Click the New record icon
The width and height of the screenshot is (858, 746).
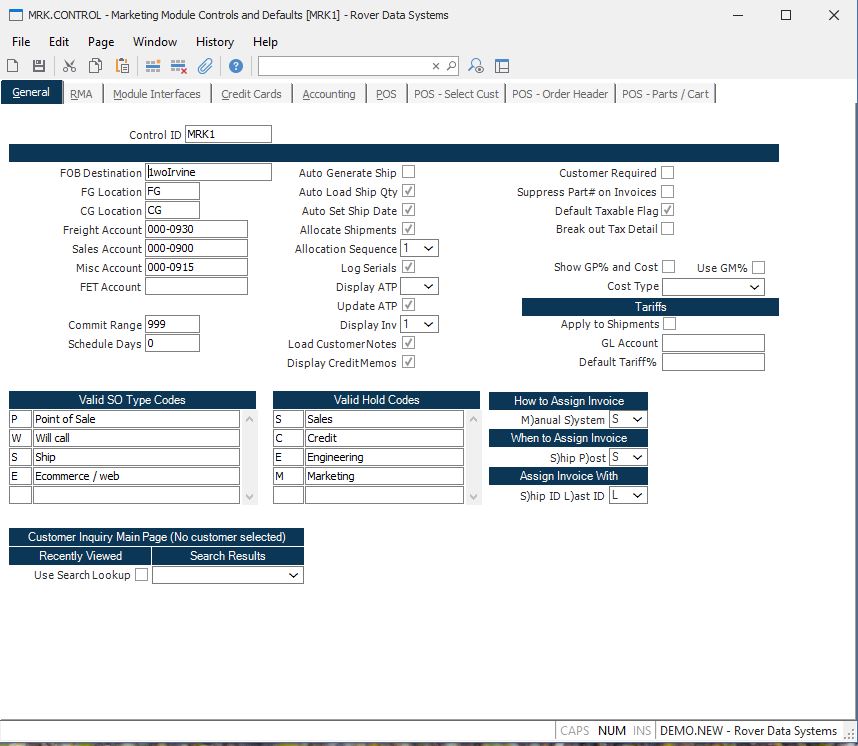click(x=13, y=66)
